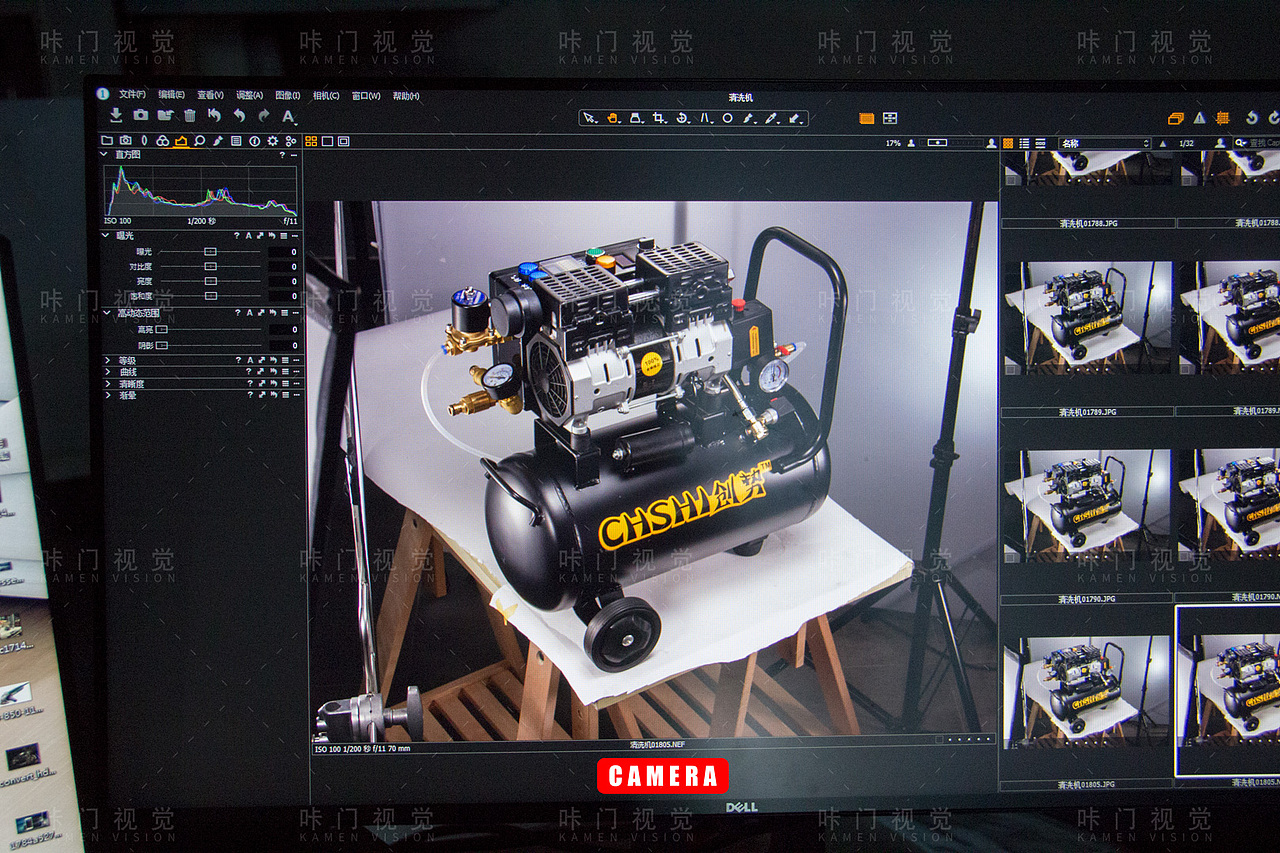Viewport: 1280px width, 853px height.
Task: Switch browser to list view
Action: [1024, 143]
